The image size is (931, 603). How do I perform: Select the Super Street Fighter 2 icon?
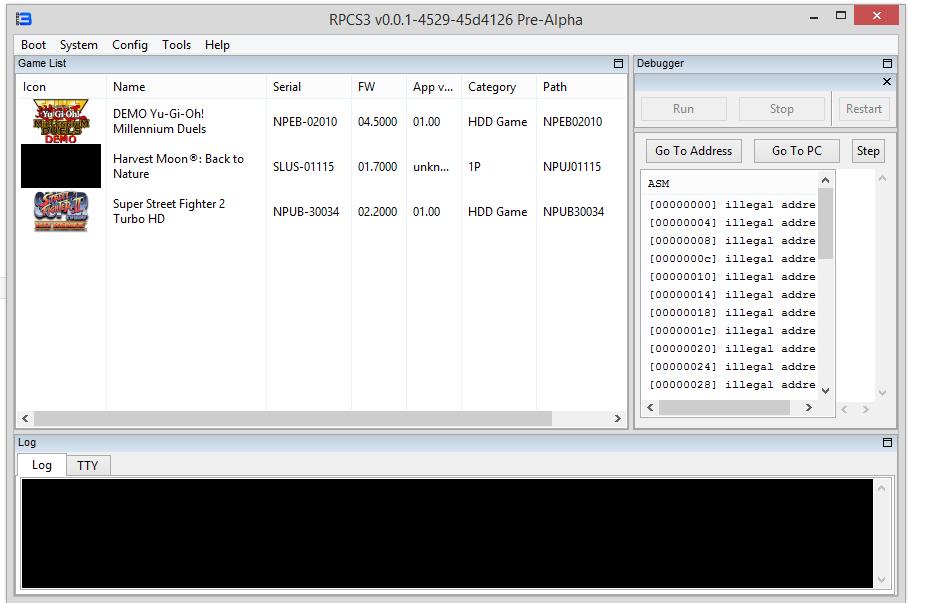coord(61,211)
